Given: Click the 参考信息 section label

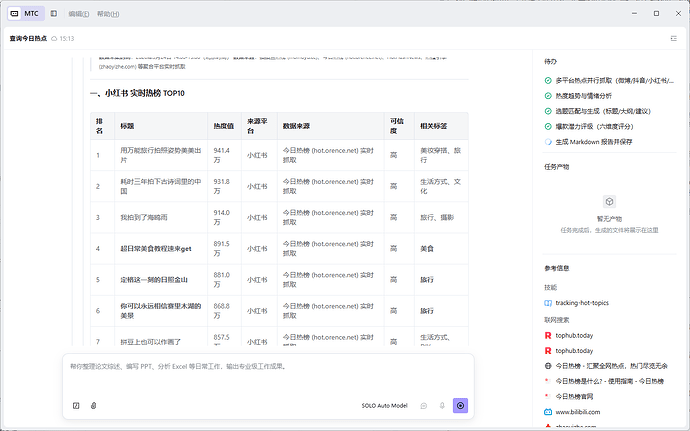Looking at the screenshot, I should pos(557,268).
